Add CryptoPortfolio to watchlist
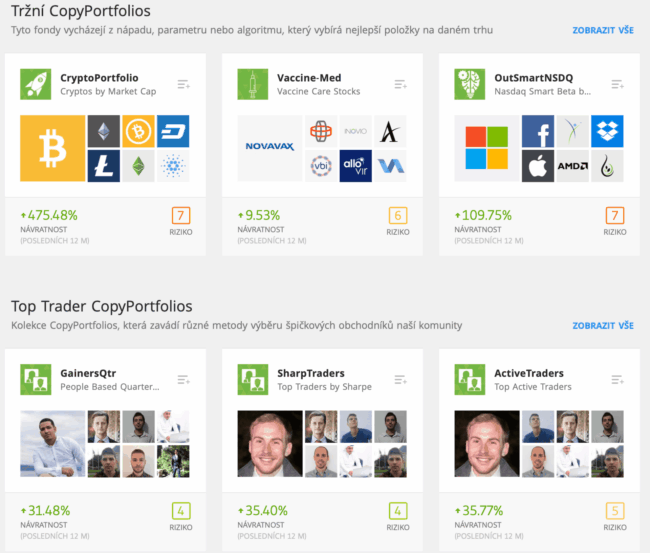 click(x=184, y=85)
